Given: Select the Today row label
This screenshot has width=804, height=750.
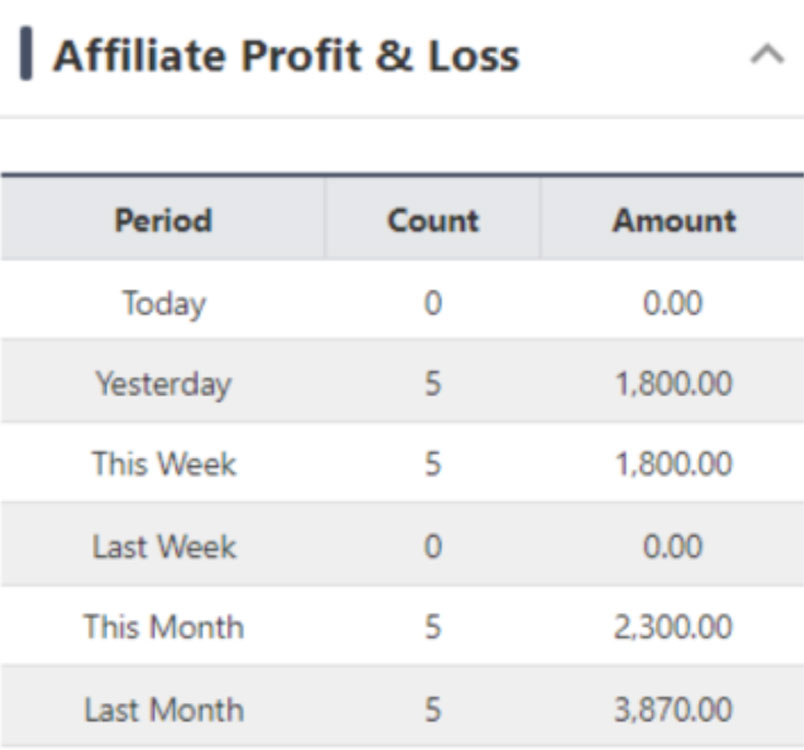Looking at the screenshot, I should (163, 302).
